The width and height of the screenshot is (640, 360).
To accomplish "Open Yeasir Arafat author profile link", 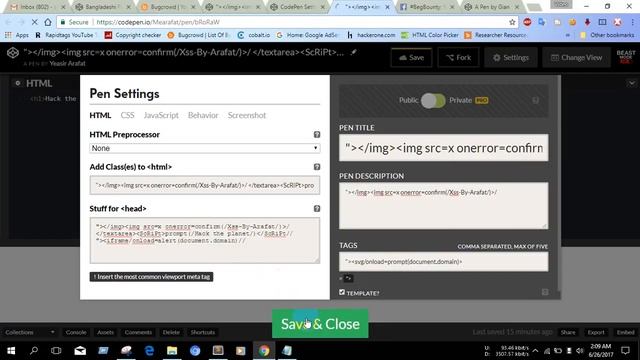I will coord(67,64).
